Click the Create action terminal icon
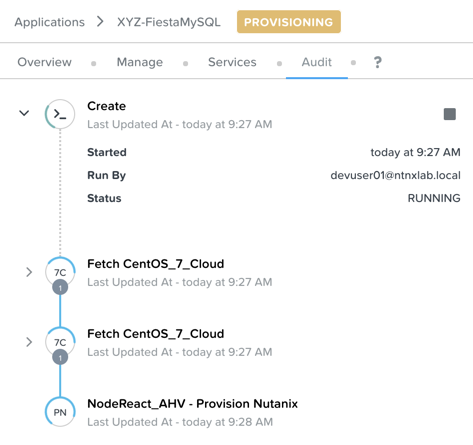Screen dimensions: 473x445 (60, 114)
